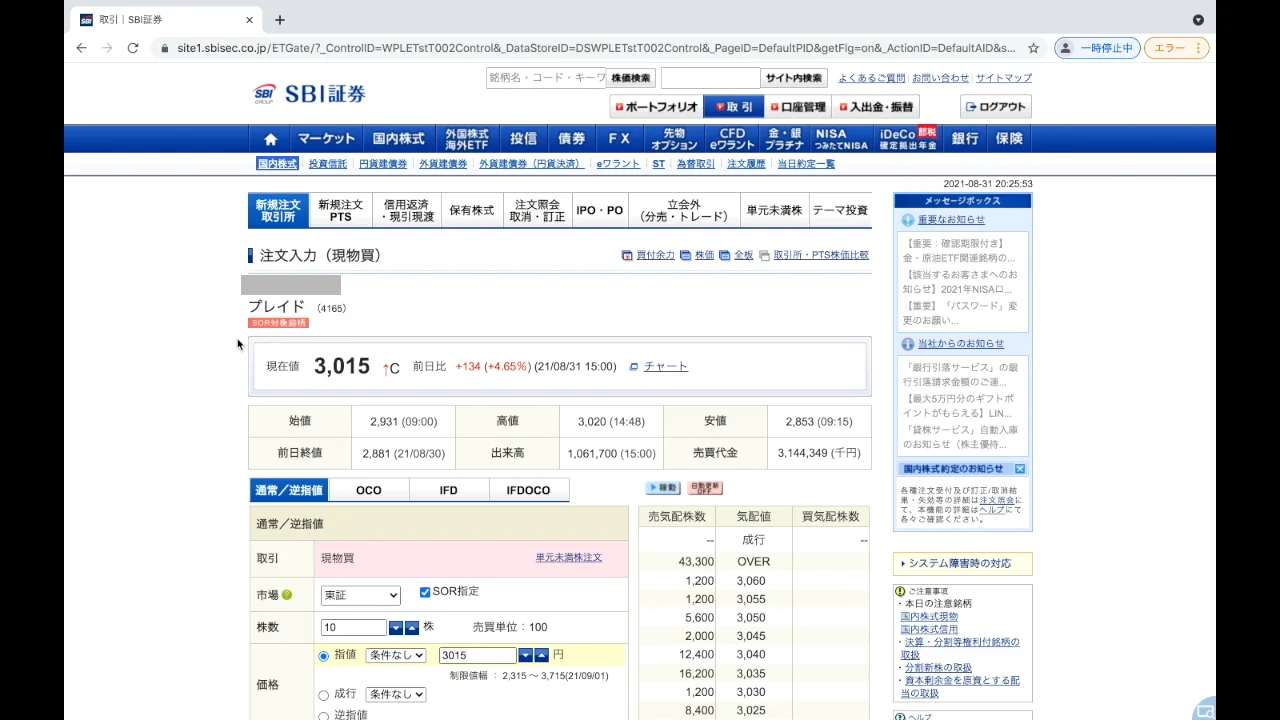Open FX in main navigation
1280x720 pixels.
pos(620,139)
